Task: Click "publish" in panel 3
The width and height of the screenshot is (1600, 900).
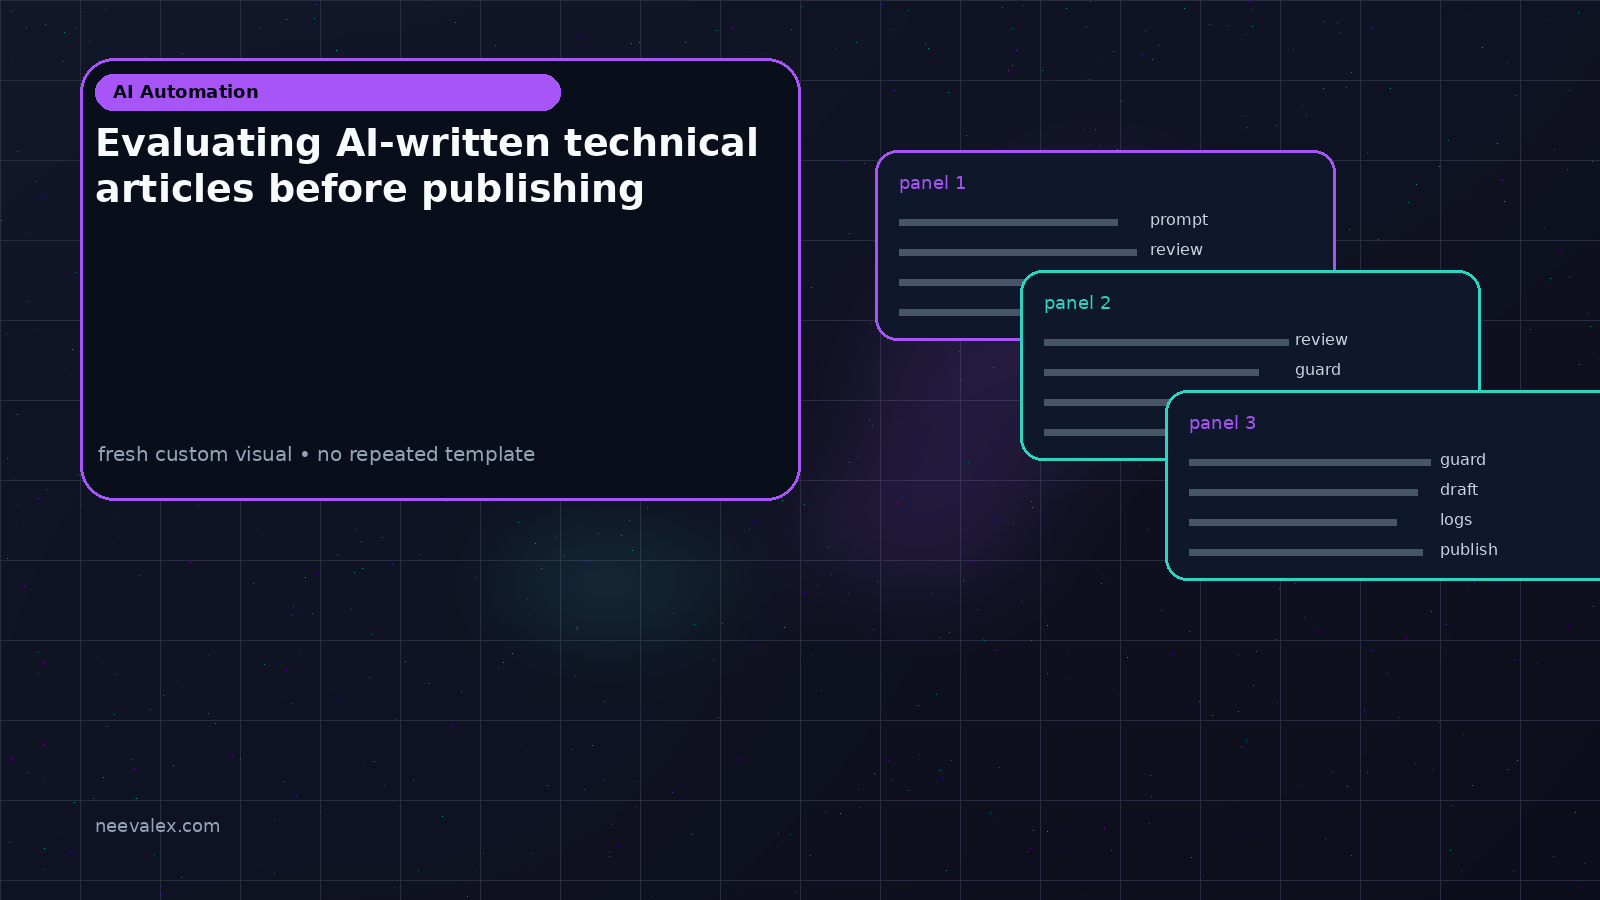Action: pyautogui.click(x=1469, y=550)
